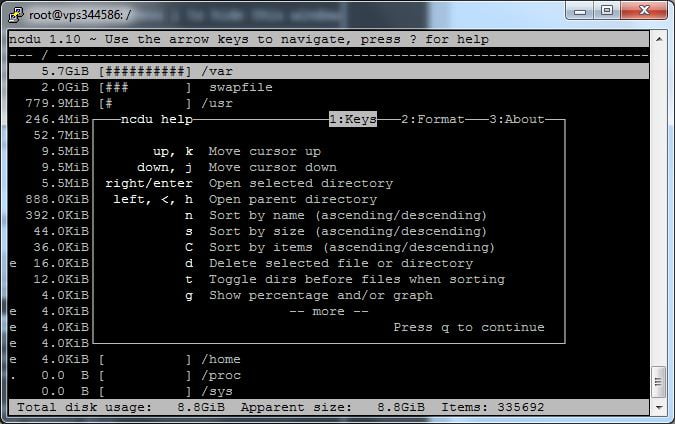
Task: Click the 5.5MiB size value
Action: (x=65, y=183)
